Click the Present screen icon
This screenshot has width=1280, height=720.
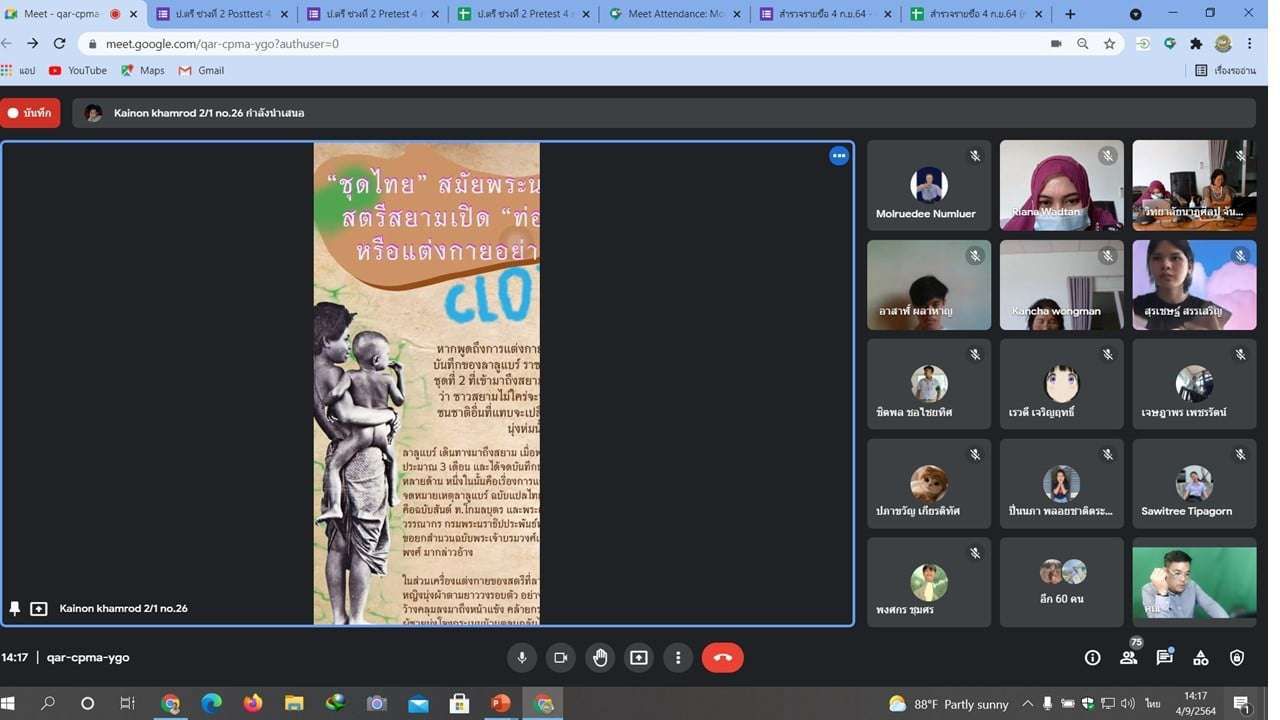(639, 657)
